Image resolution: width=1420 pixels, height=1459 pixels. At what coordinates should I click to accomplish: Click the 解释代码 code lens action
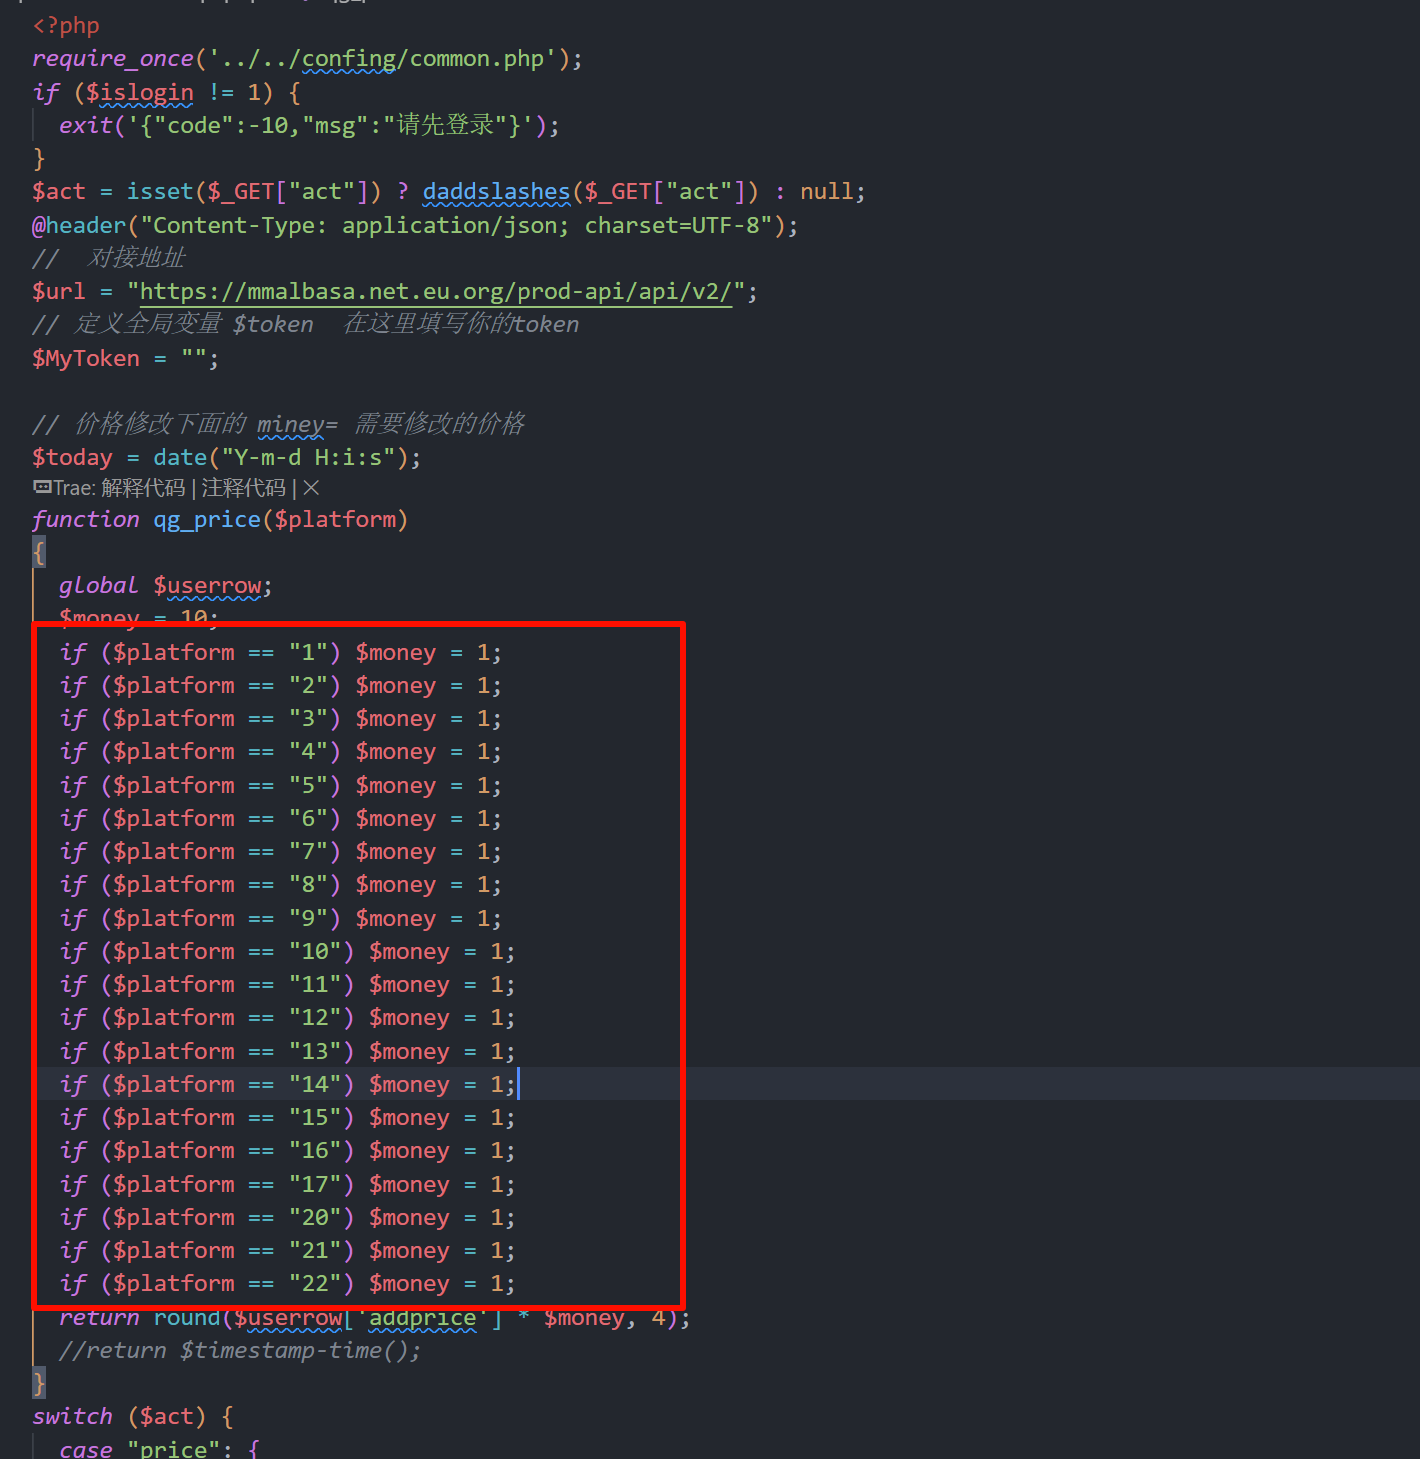point(143,488)
